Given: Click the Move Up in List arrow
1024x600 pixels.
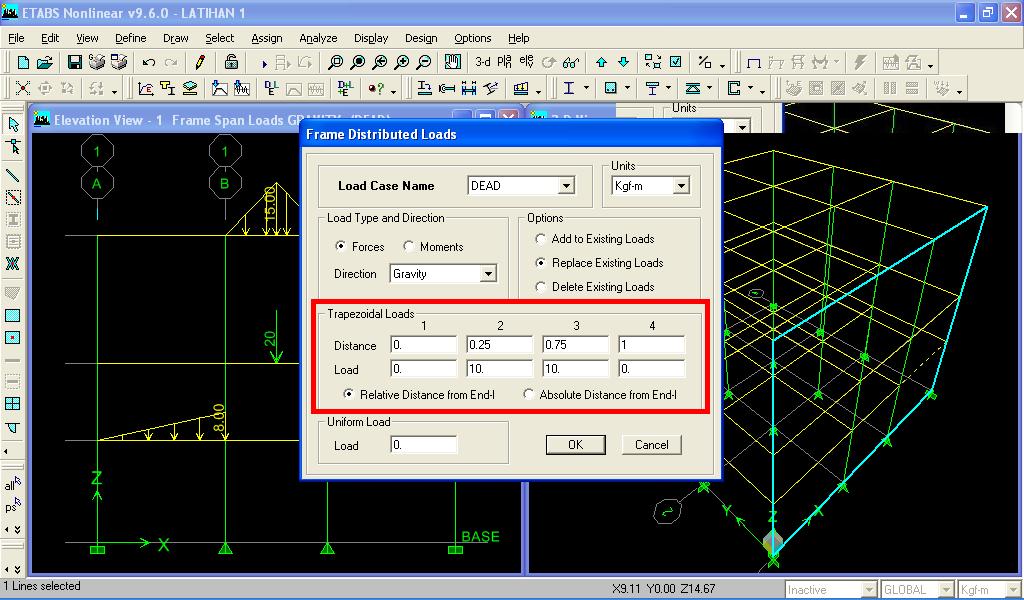Looking at the screenshot, I should tap(601, 62).
